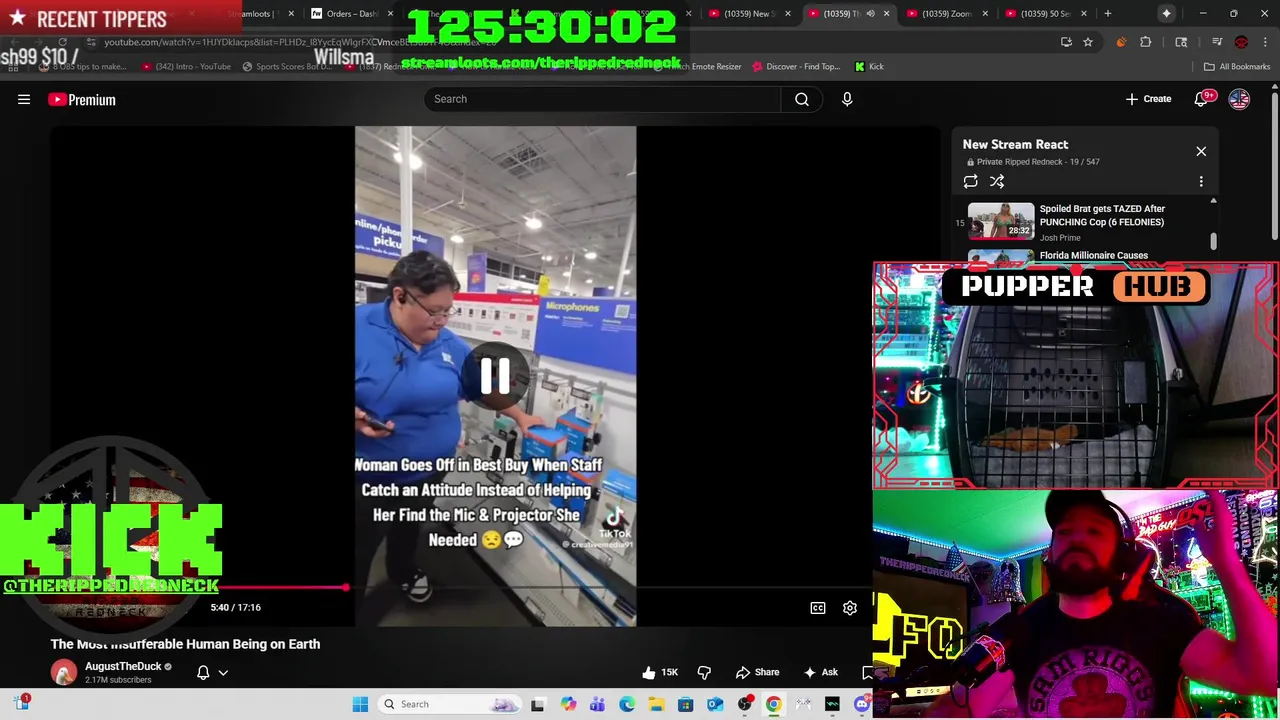Open the Create button in YouTube header

[x=1148, y=99]
